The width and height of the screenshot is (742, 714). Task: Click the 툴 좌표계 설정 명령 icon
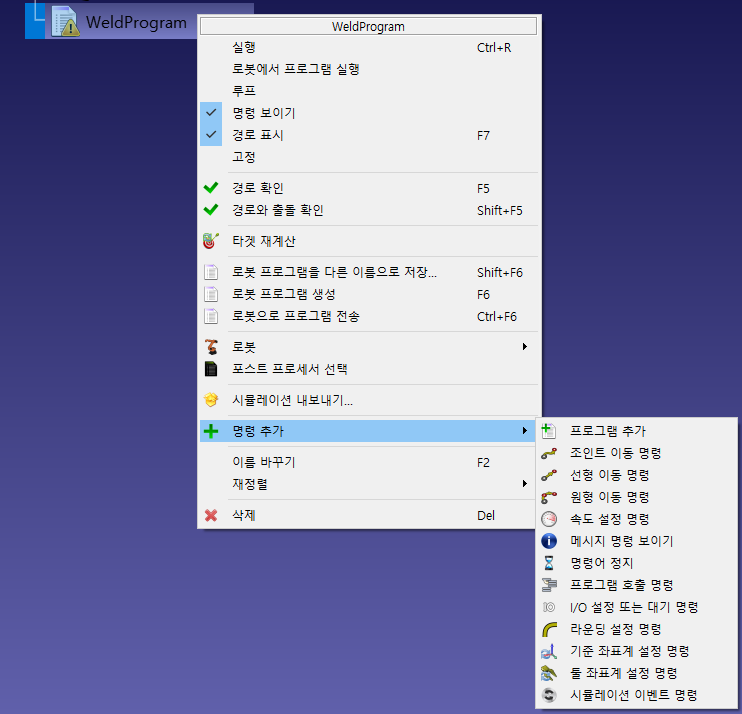pyautogui.click(x=549, y=673)
